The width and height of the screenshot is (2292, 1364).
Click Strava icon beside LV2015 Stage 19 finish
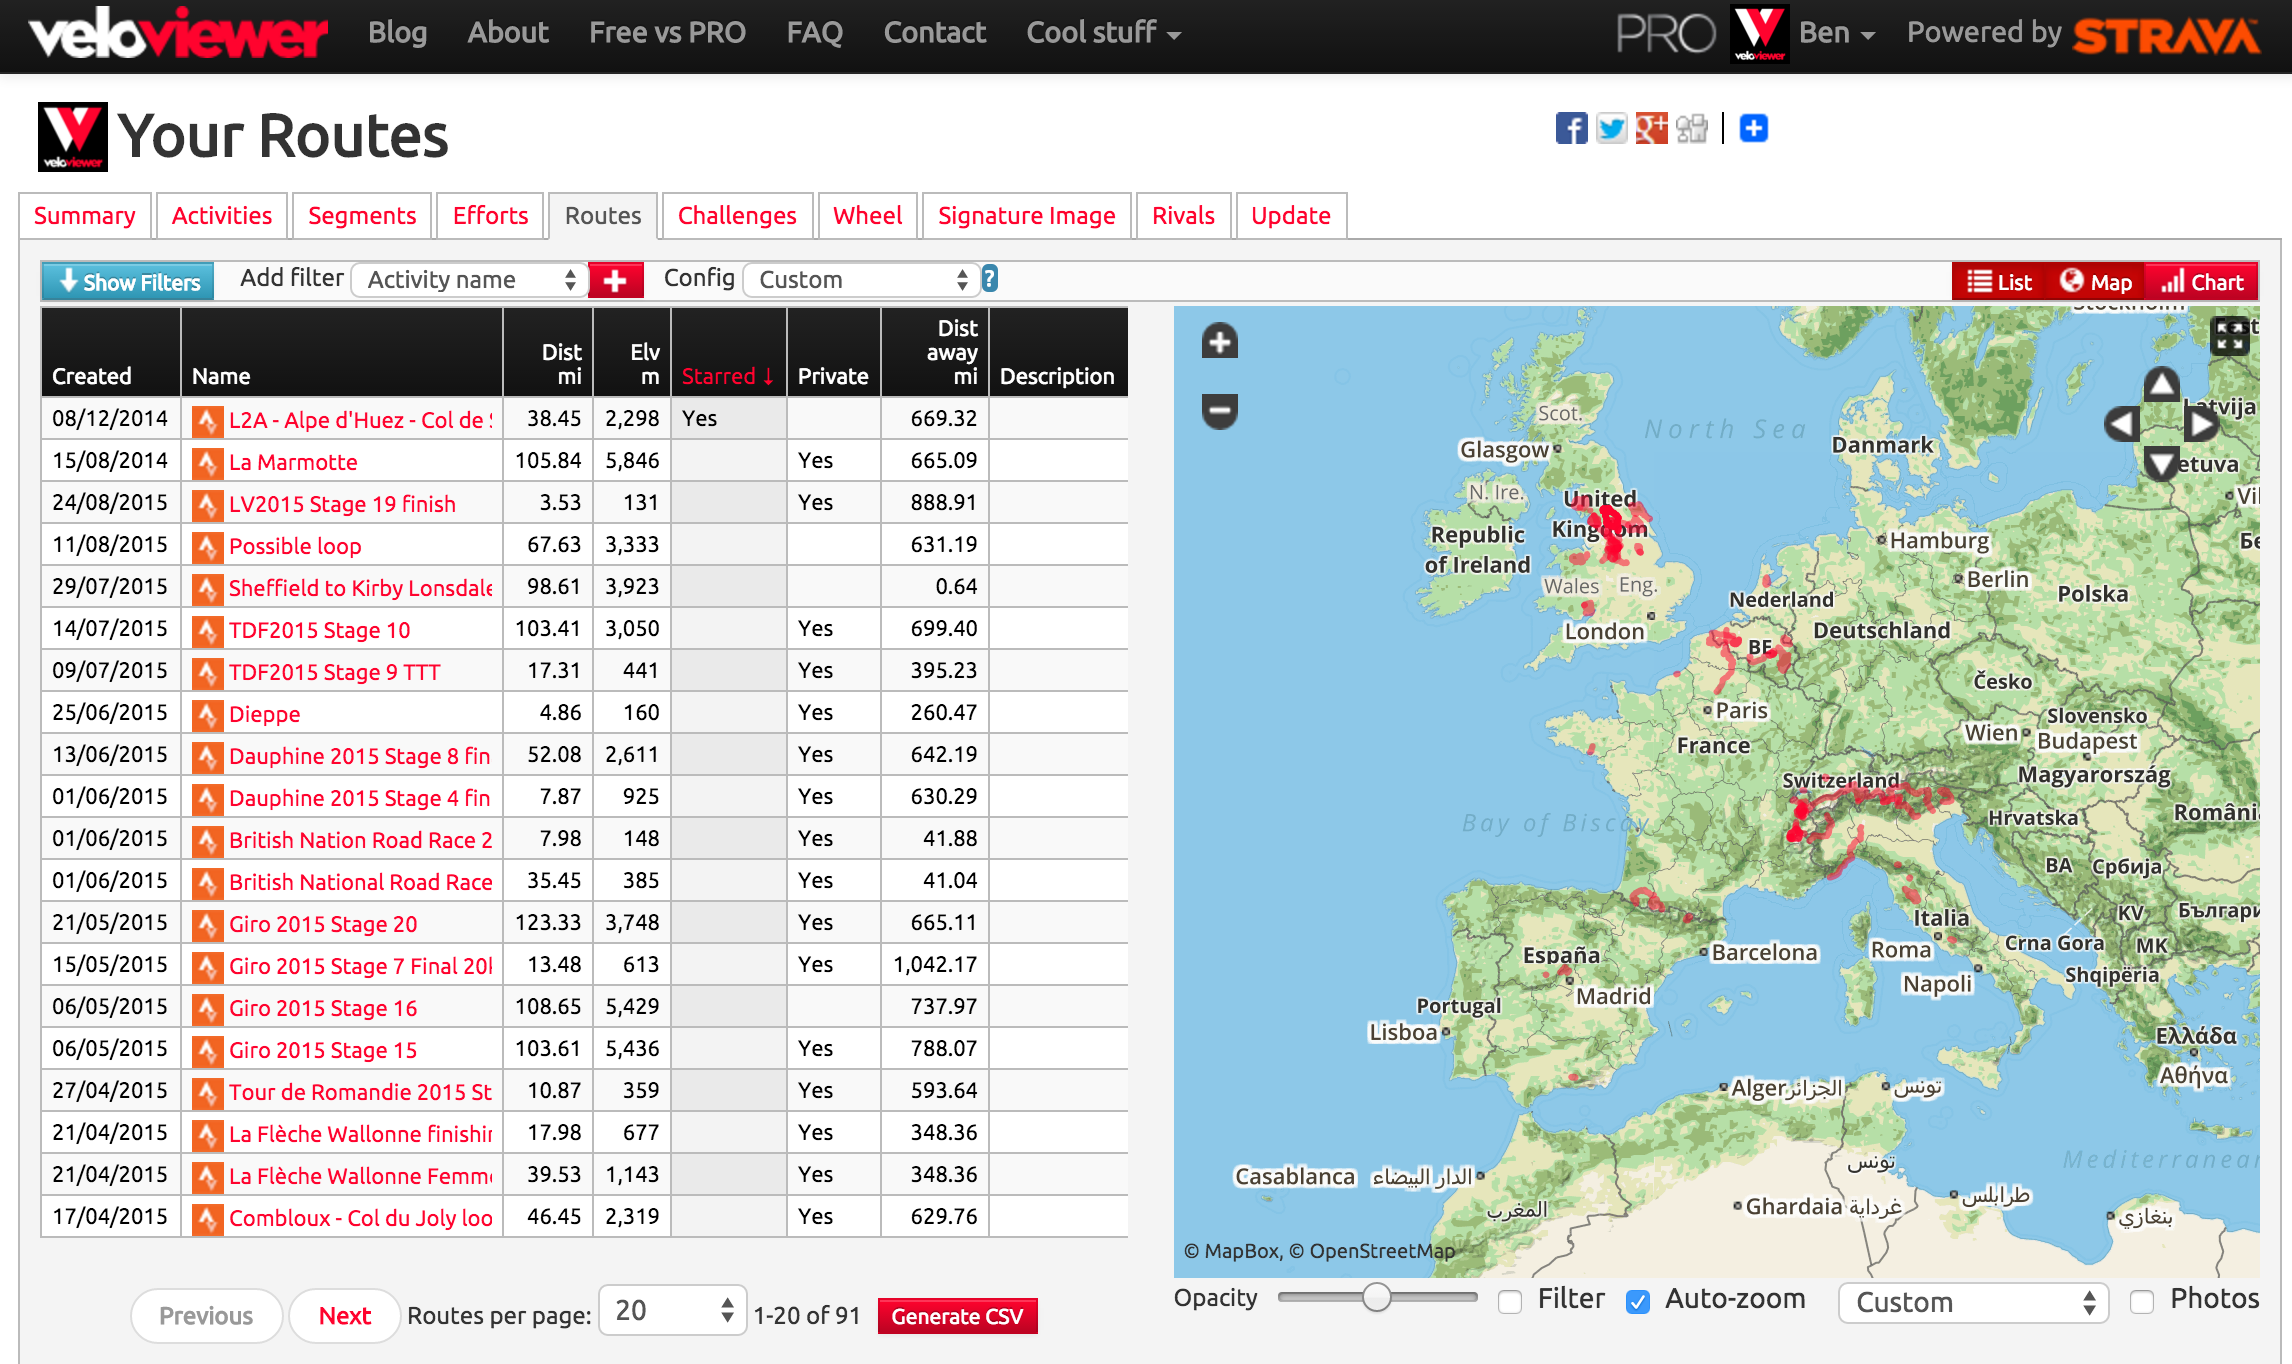pos(207,504)
